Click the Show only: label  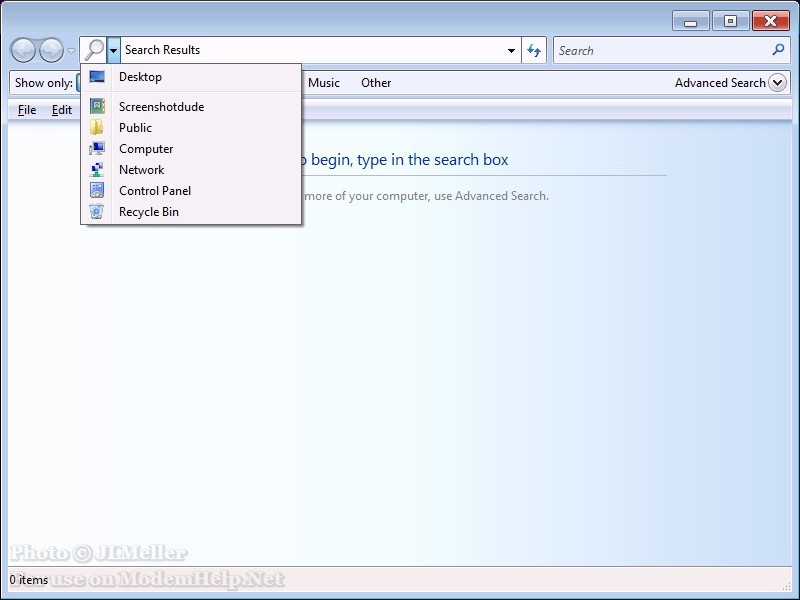(44, 83)
